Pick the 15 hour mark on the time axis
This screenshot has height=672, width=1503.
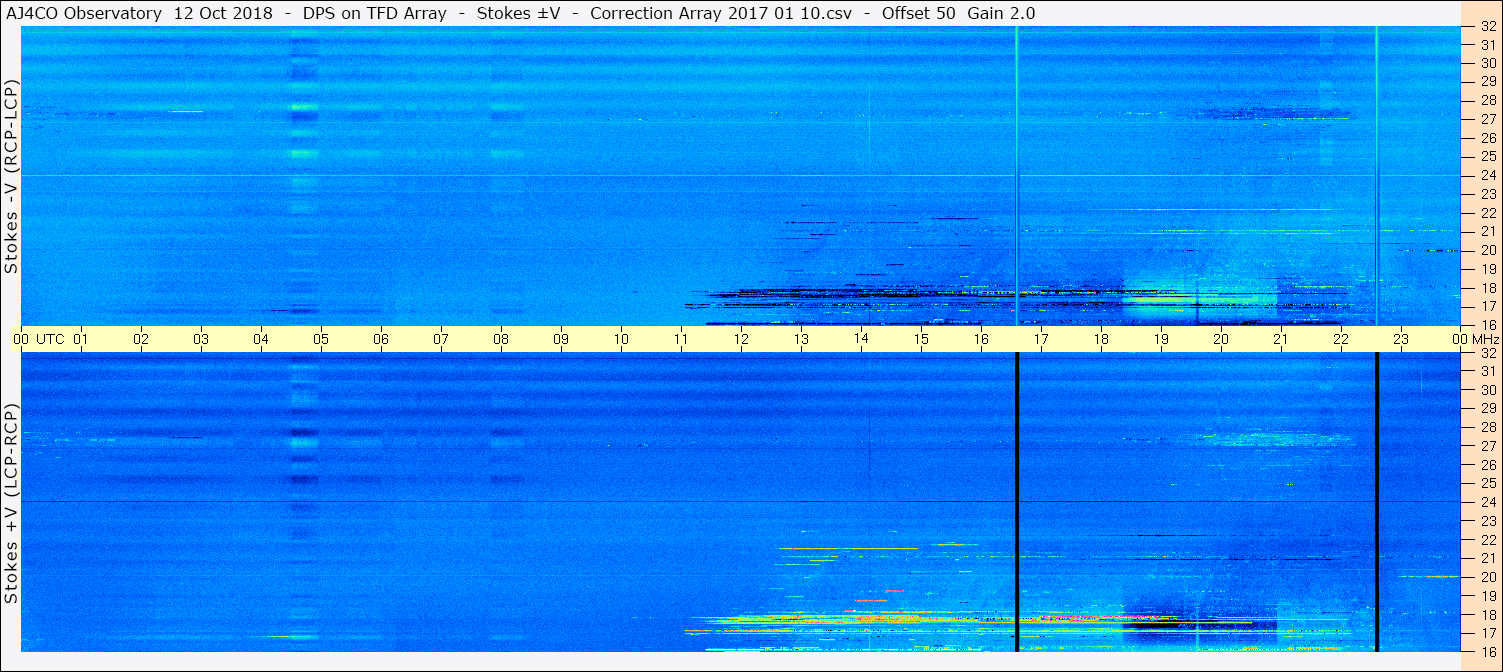pos(921,339)
